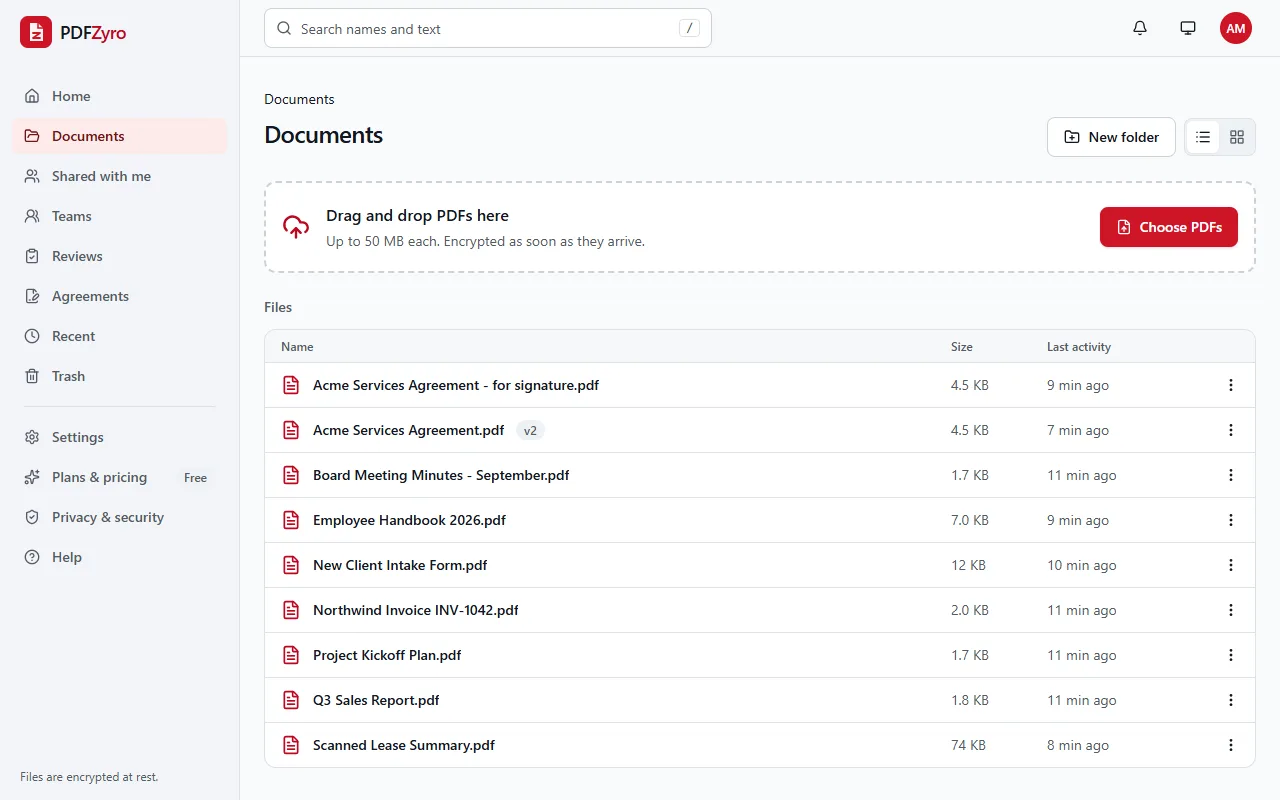Click the monitor display icon in header

point(1188,28)
